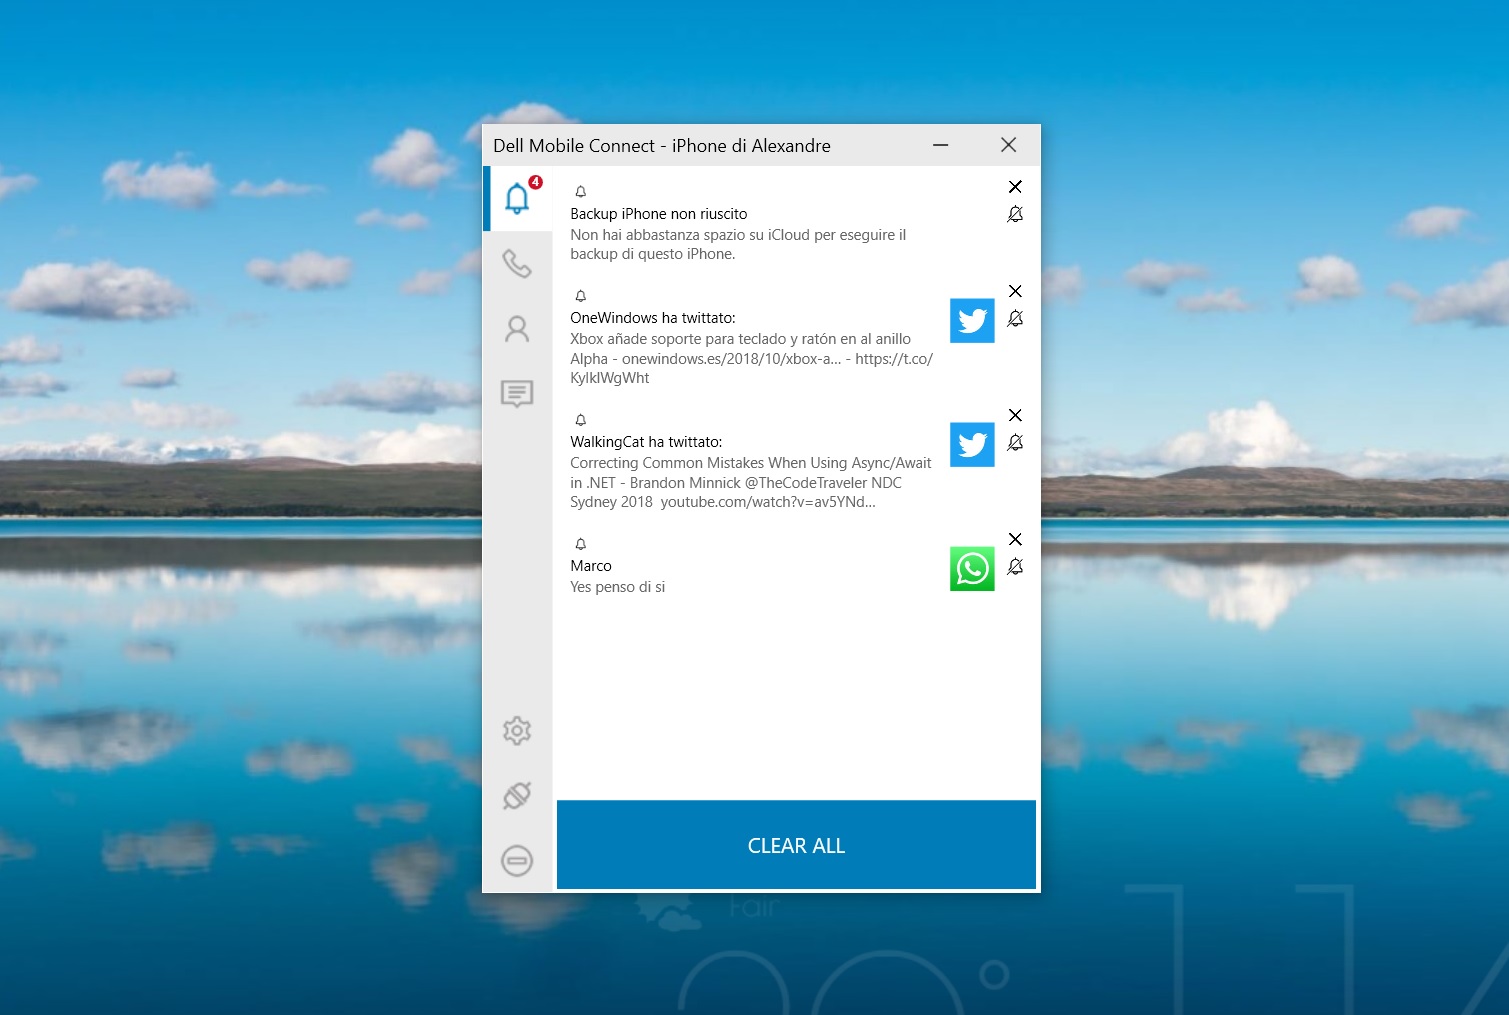
Task: Click the Xbox añade soporte tweet text
Action: (x=751, y=358)
